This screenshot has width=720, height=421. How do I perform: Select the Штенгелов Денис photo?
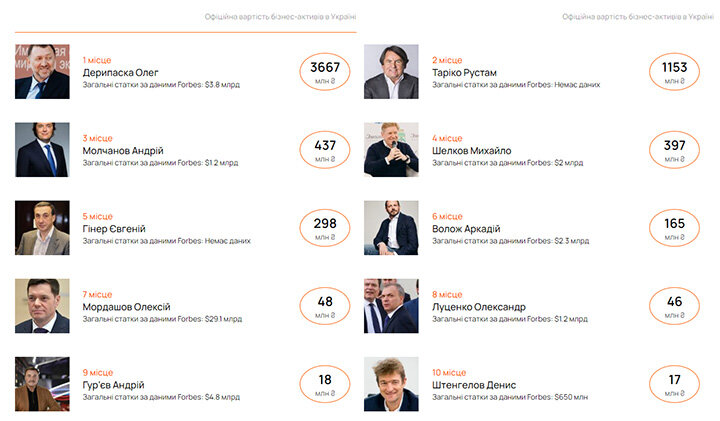tap(391, 384)
